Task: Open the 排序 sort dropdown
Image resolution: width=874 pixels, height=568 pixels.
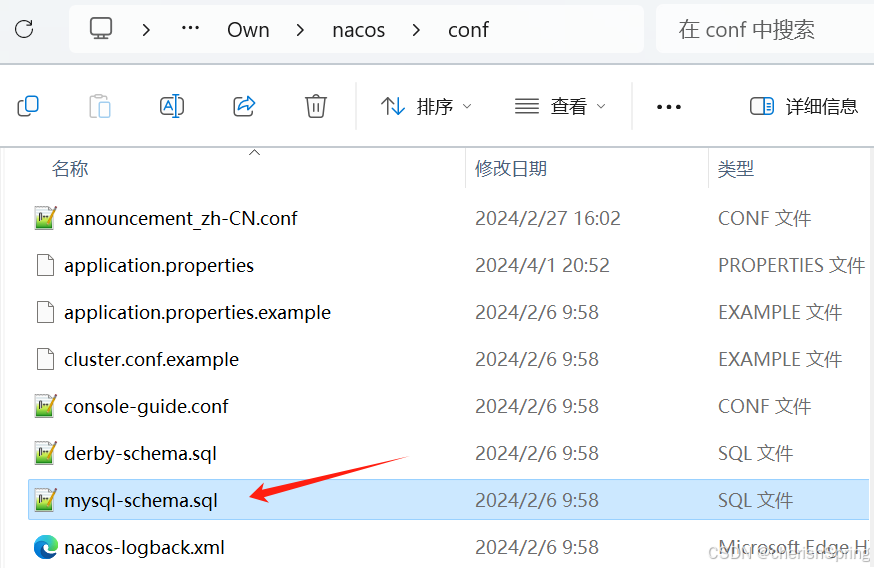Action: pos(426,106)
